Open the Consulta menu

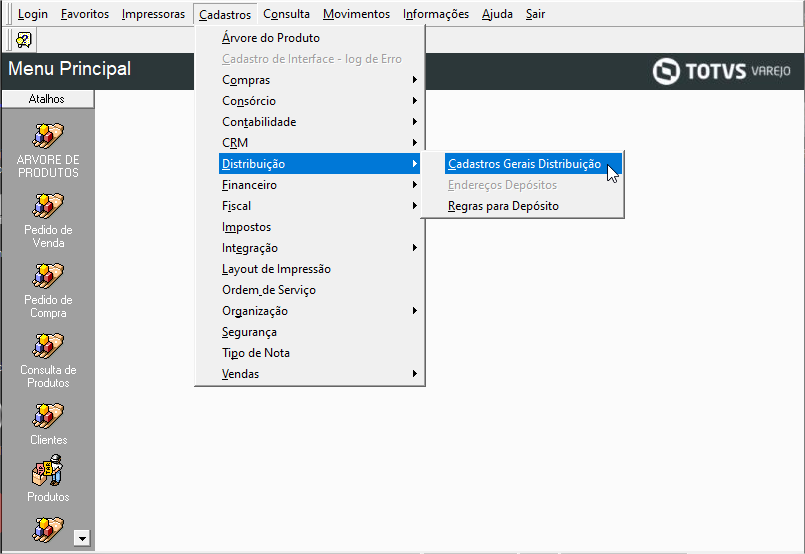(x=286, y=14)
